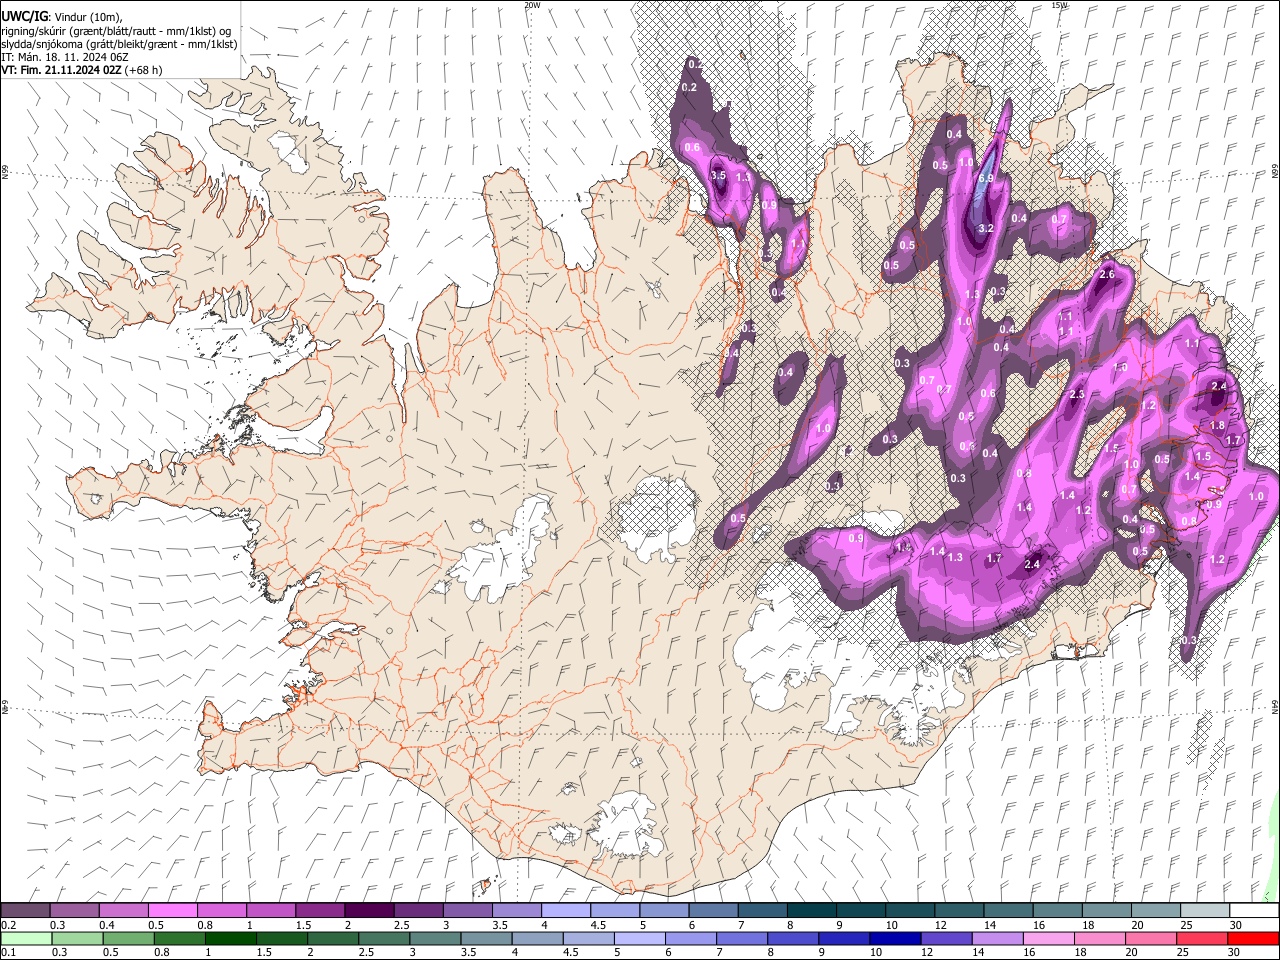The height and width of the screenshot is (960, 1280).
Task: Click the snow legend swatch between 0.2 and 0.3
Action: click(x=25, y=911)
